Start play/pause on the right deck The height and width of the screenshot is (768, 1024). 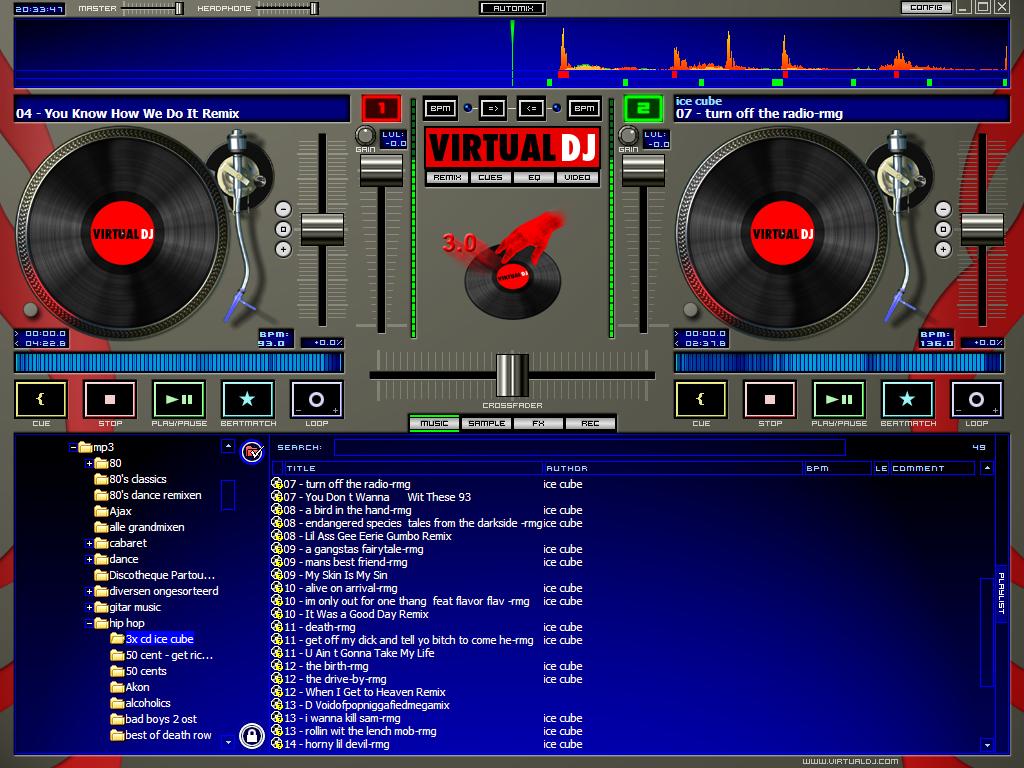(x=839, y=399)
